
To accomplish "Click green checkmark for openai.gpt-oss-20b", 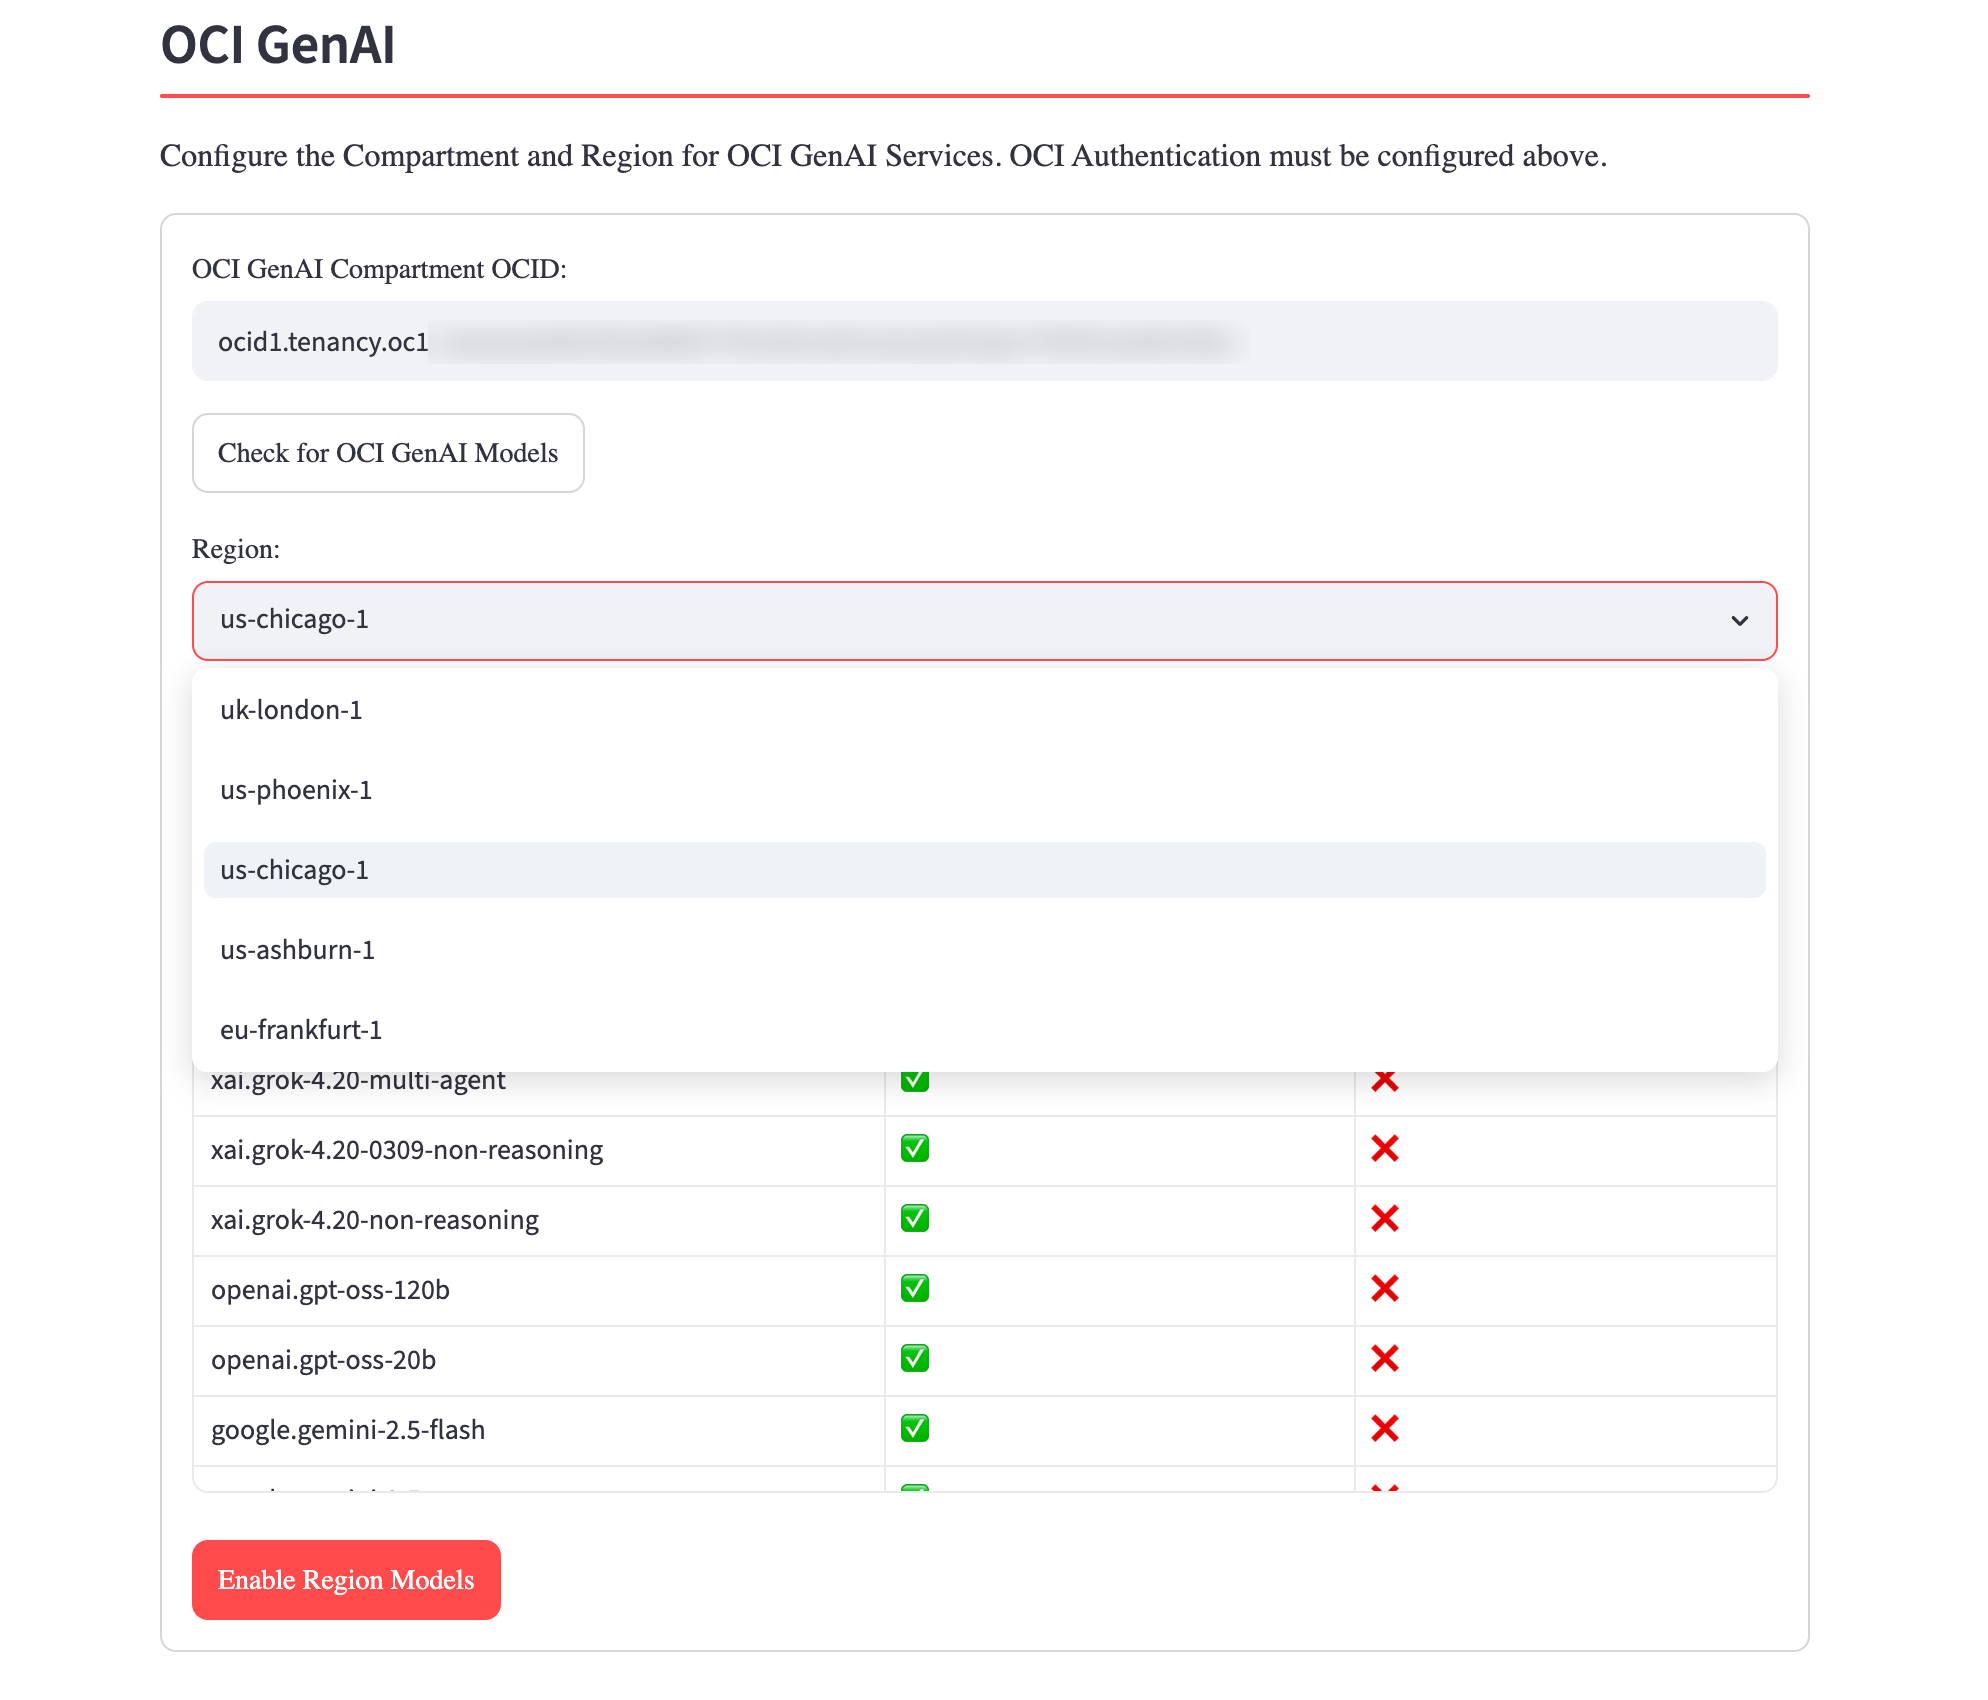I will coord(915,1358).
